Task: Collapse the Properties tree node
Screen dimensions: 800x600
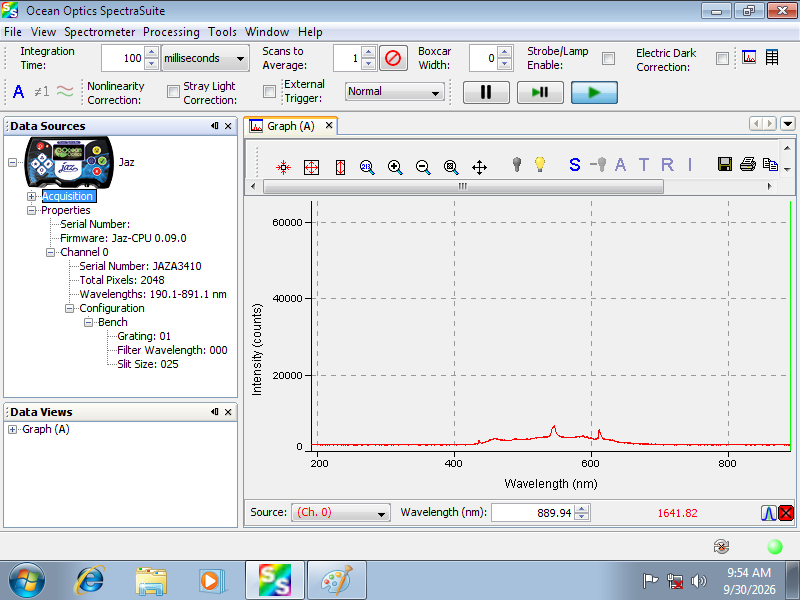Action: [x=32, y=210]
